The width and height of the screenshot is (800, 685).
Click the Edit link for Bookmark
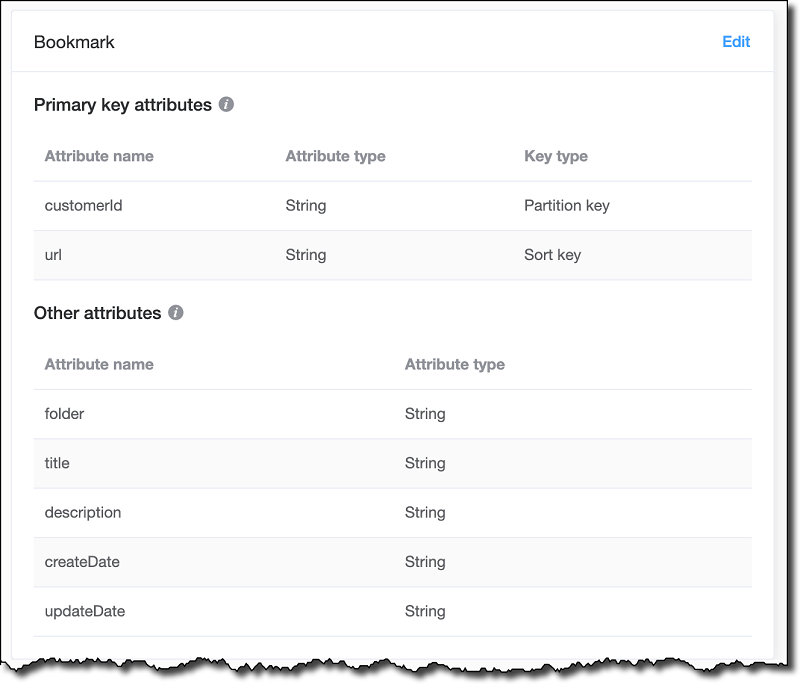[x=736, y=42]
